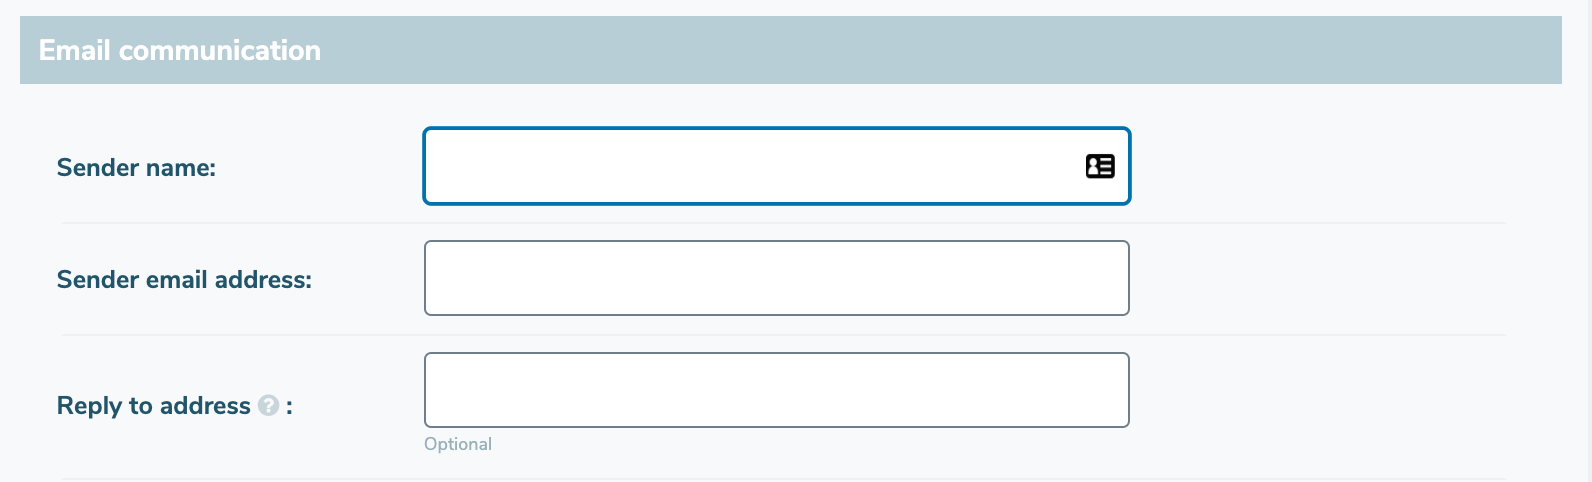
Task: Select the Reply to address input box
Action: [x=776, y=390]
